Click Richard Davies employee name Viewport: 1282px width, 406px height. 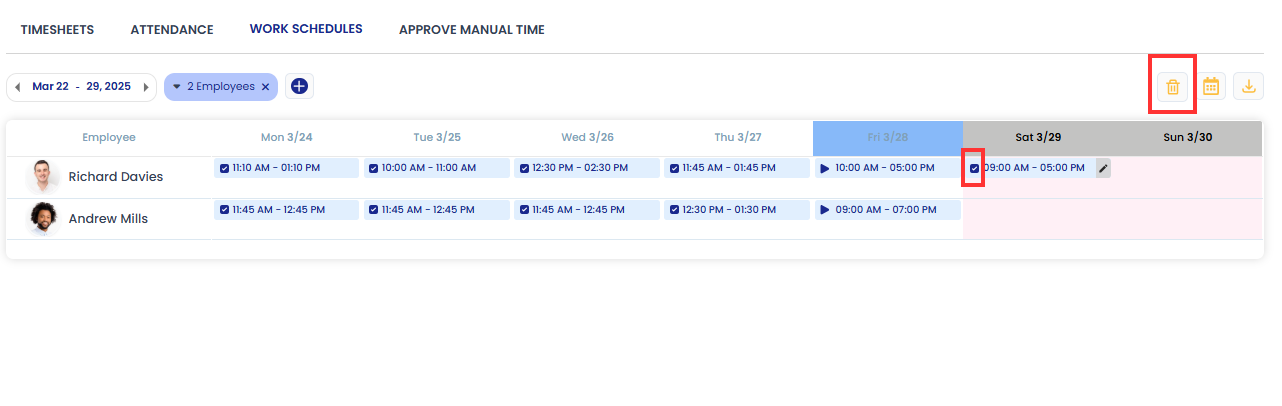click(x=115, y=177)
